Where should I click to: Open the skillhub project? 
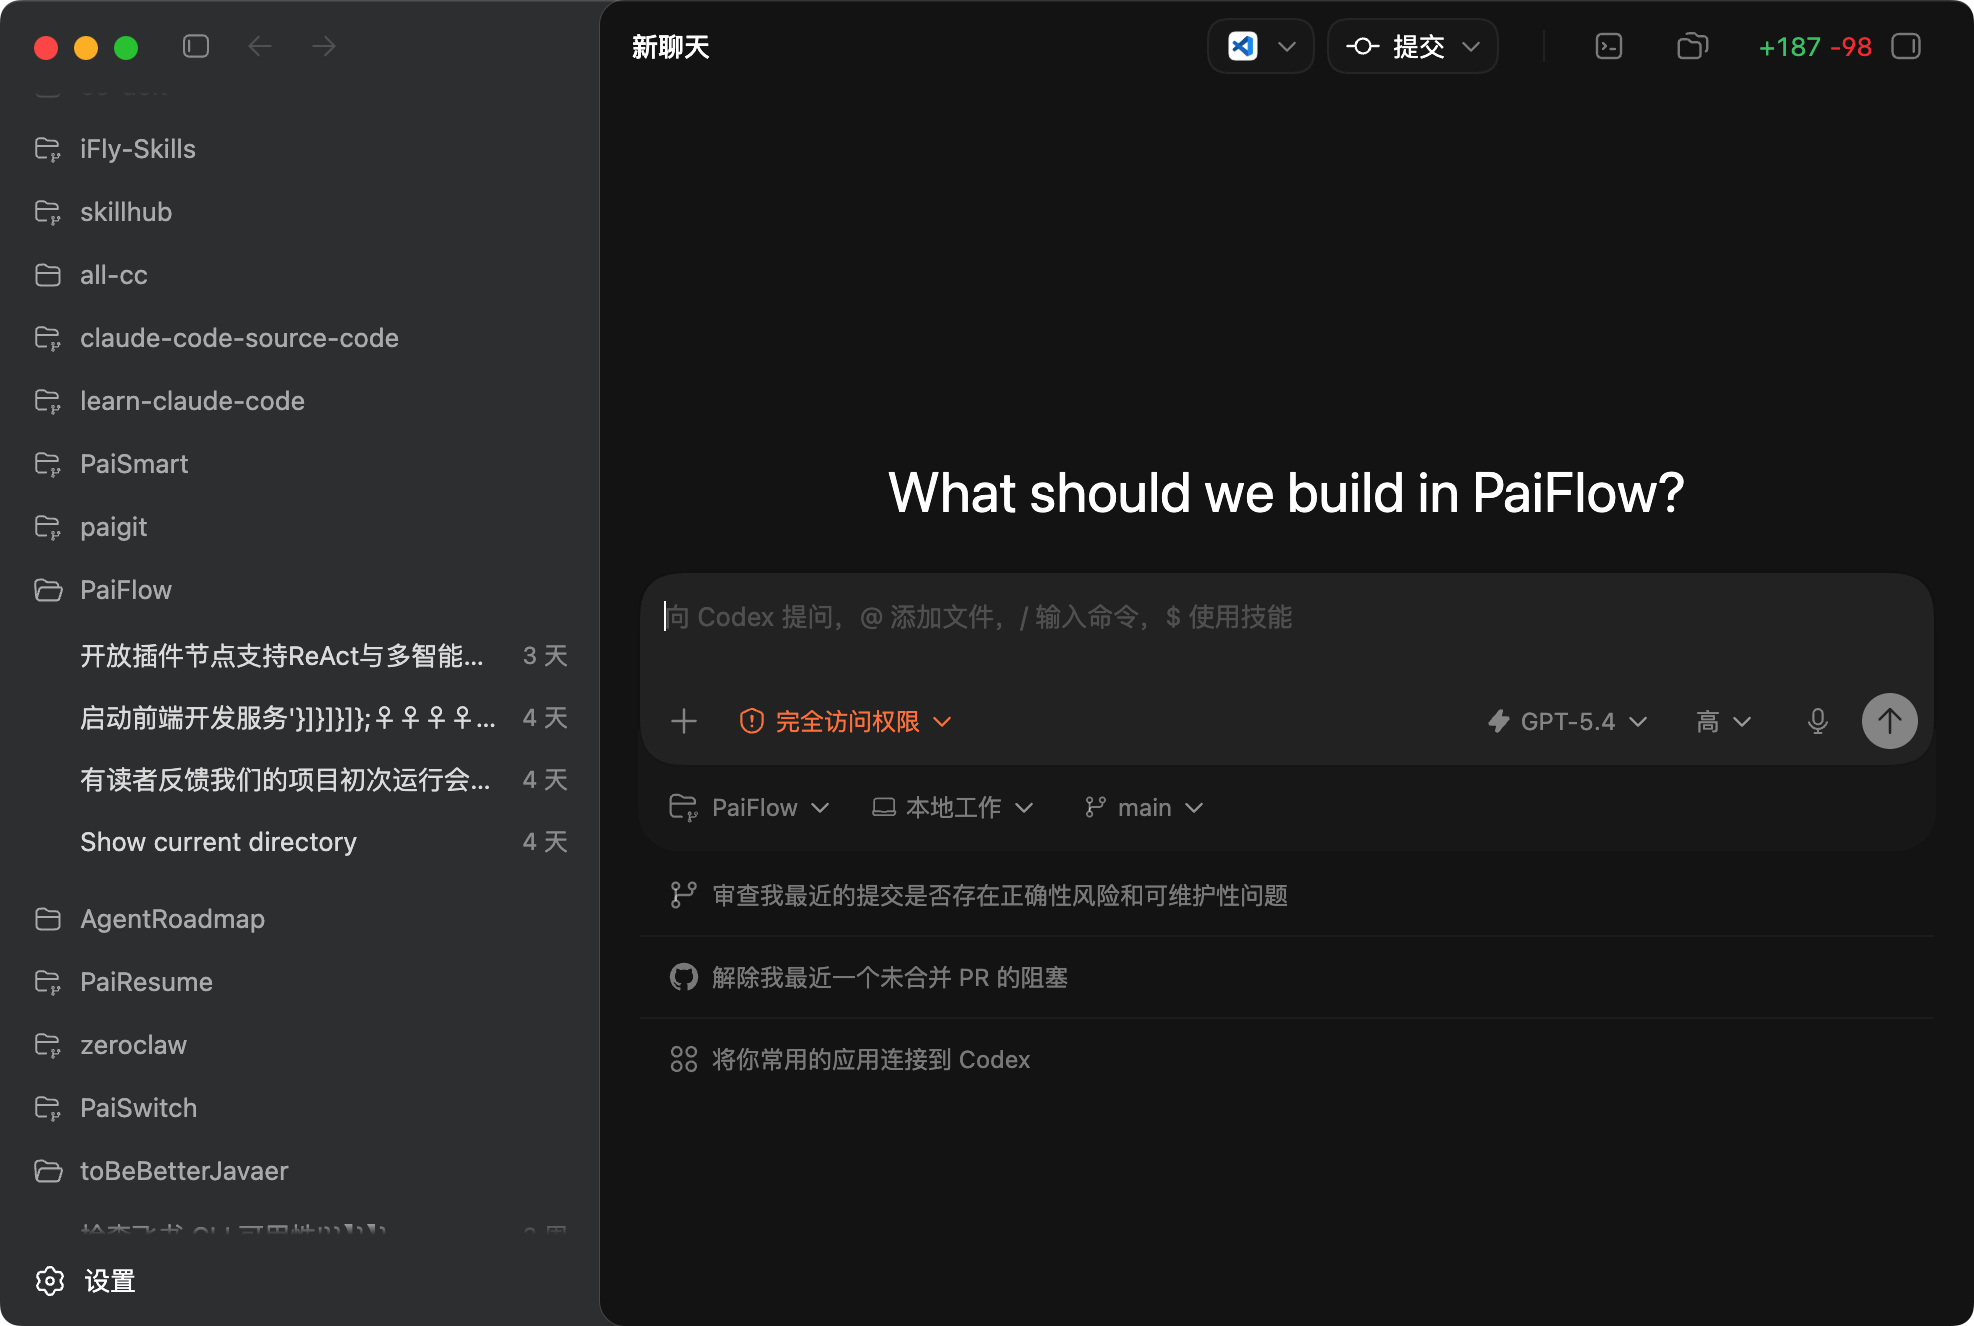click(x=300, y=212)
